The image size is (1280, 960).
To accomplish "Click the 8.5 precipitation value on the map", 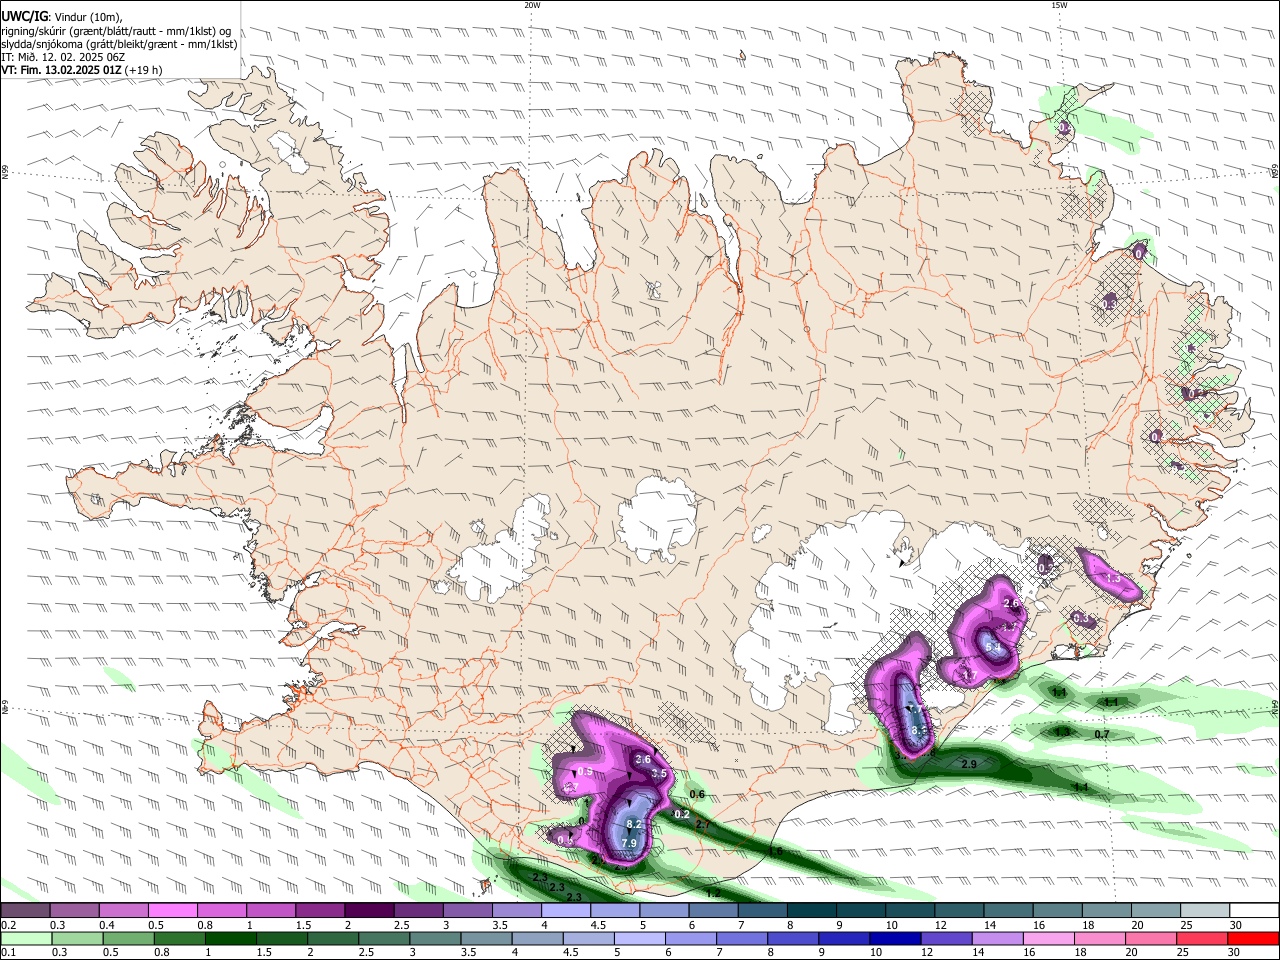I will pos(920,731).
